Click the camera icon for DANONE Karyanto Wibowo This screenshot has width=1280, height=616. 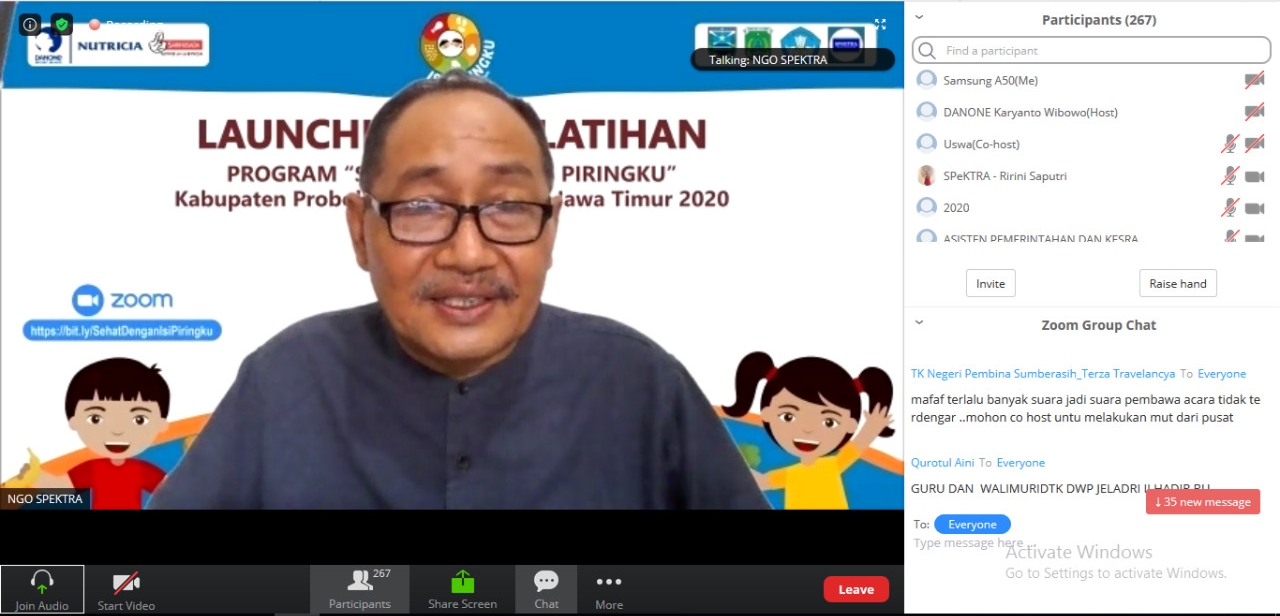click(1254, 112)
